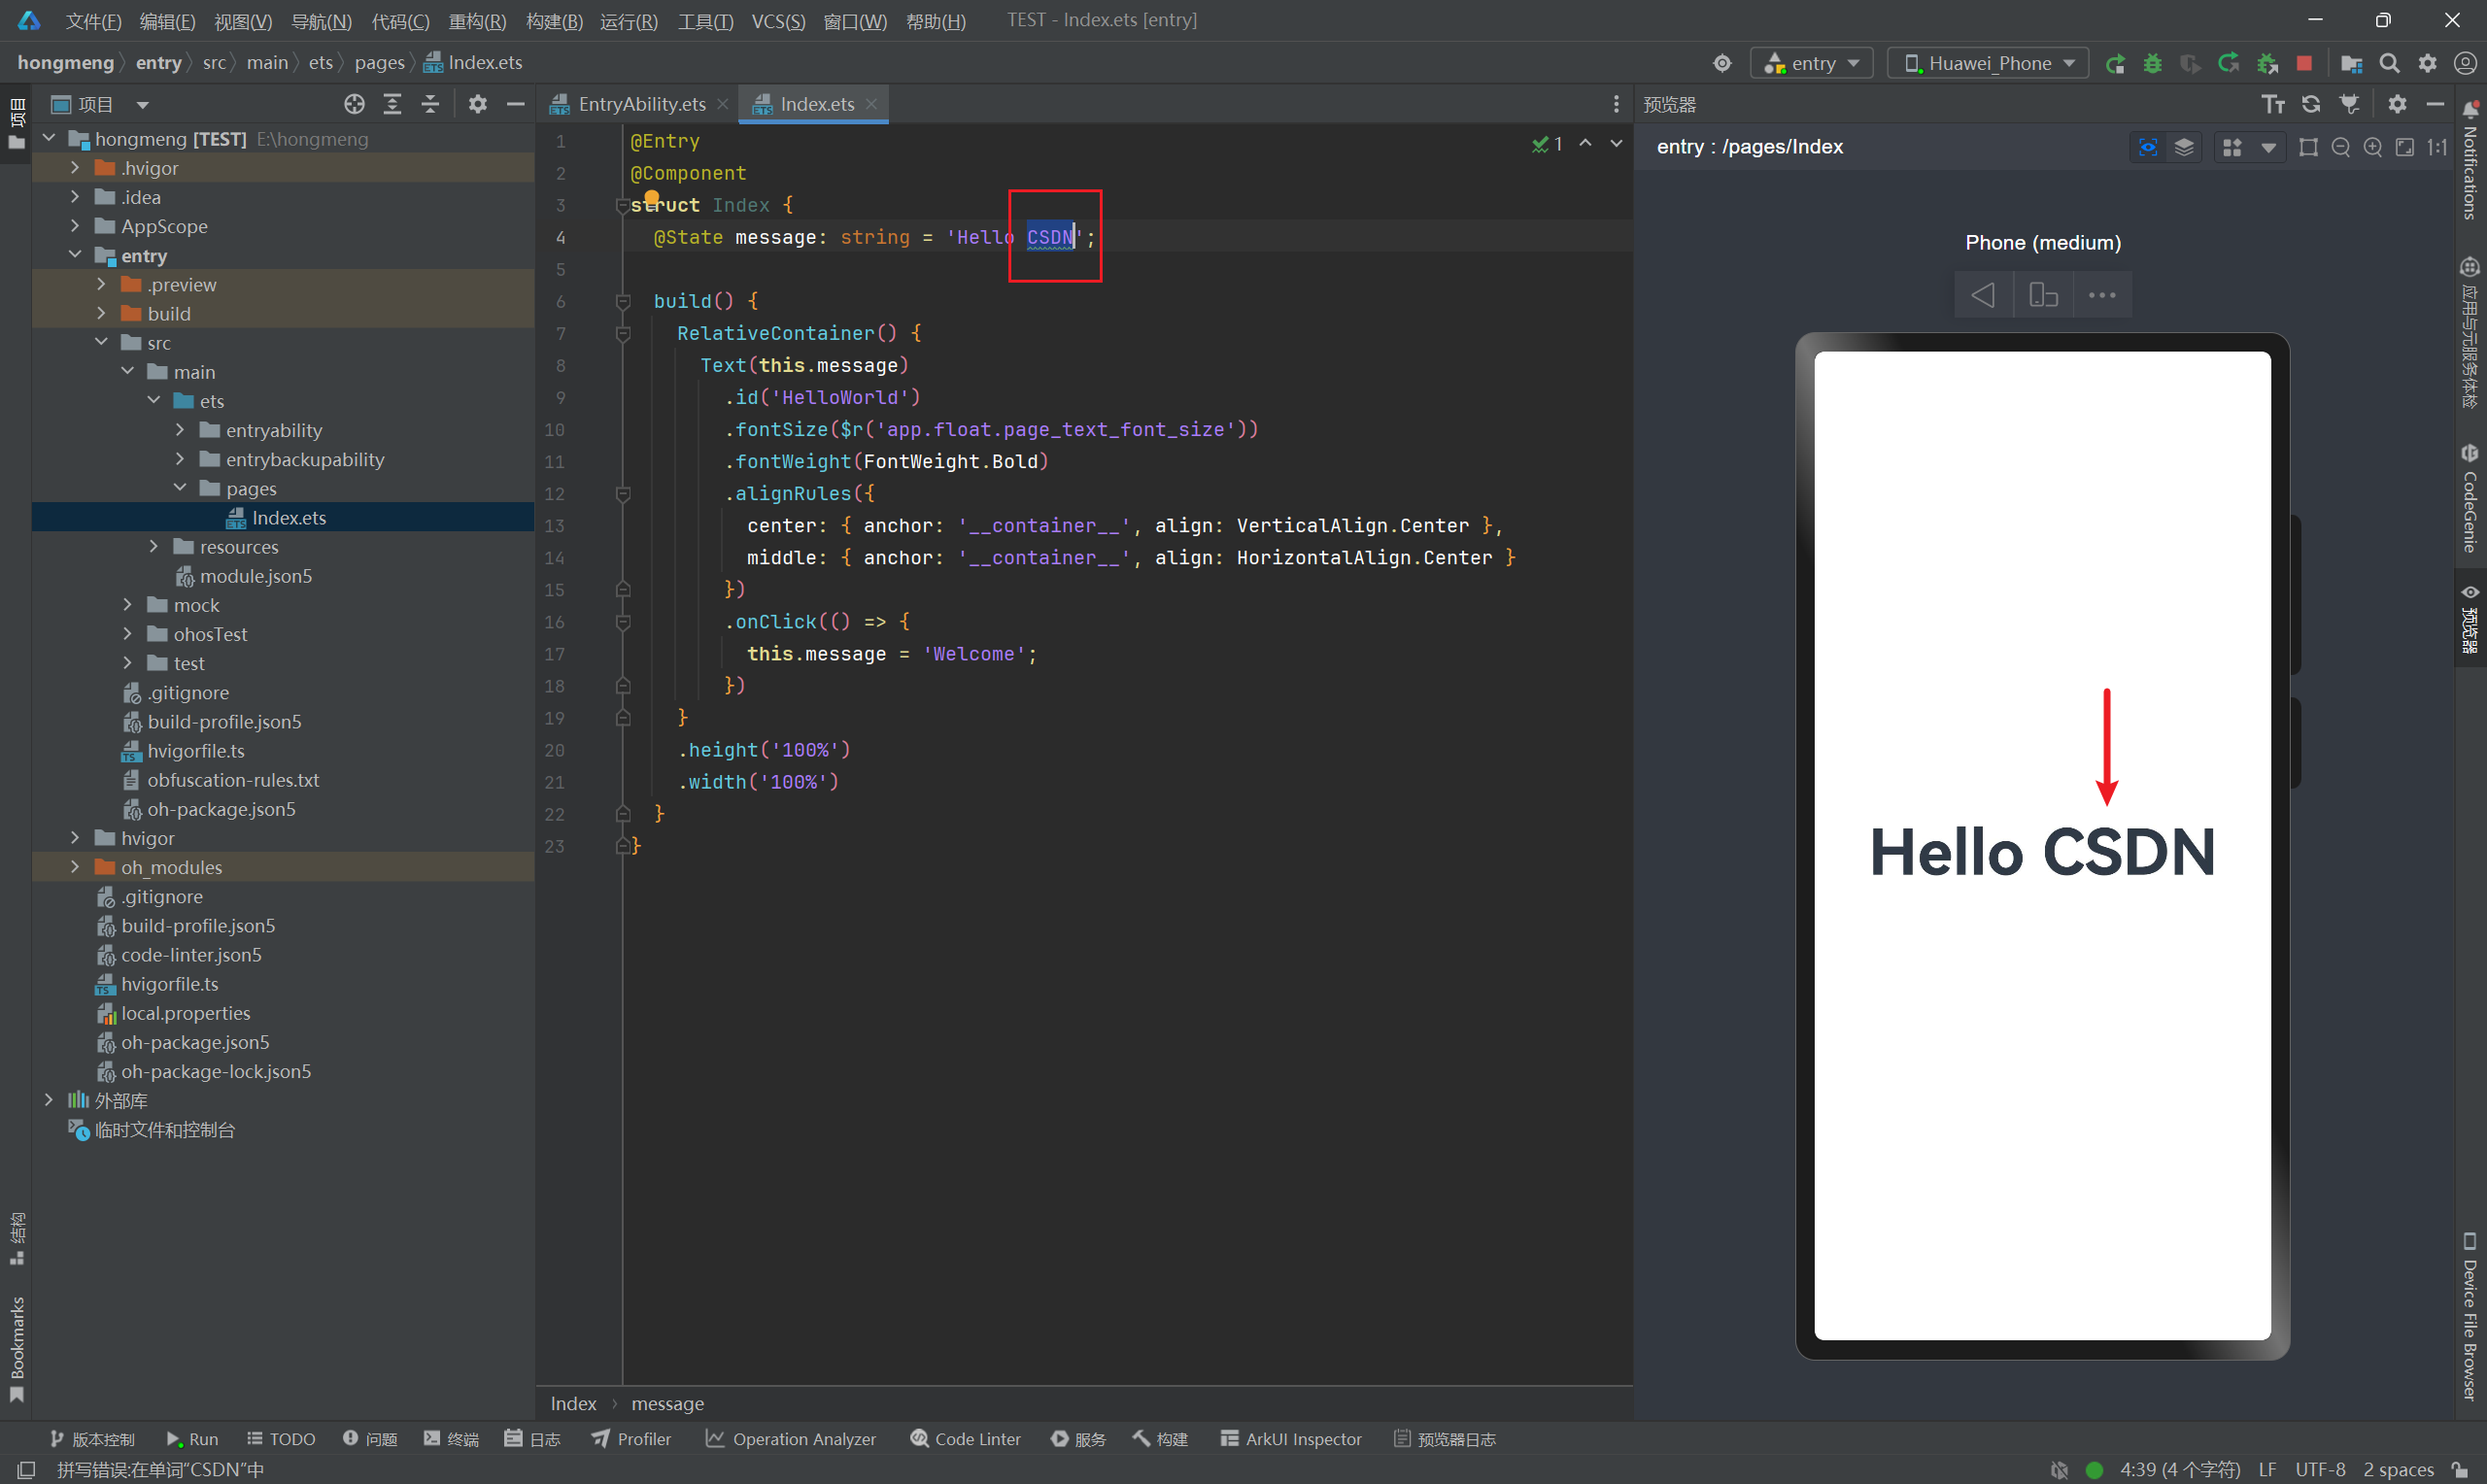Expand the resources folder

pos(154,547)
